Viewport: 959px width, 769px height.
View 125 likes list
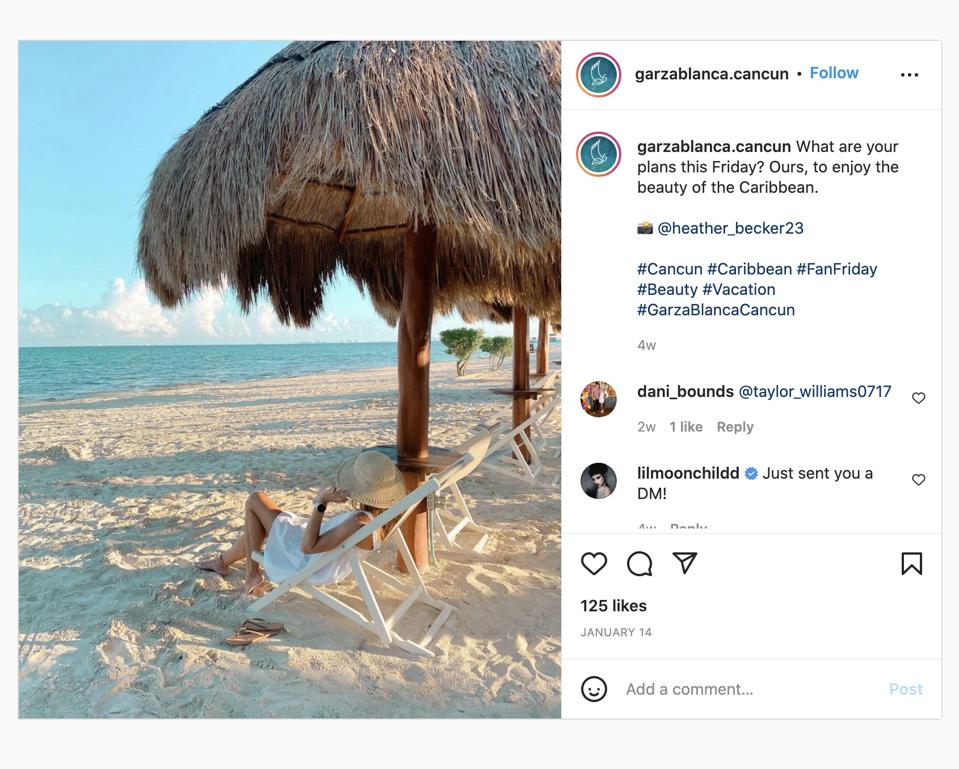(614, 606)
